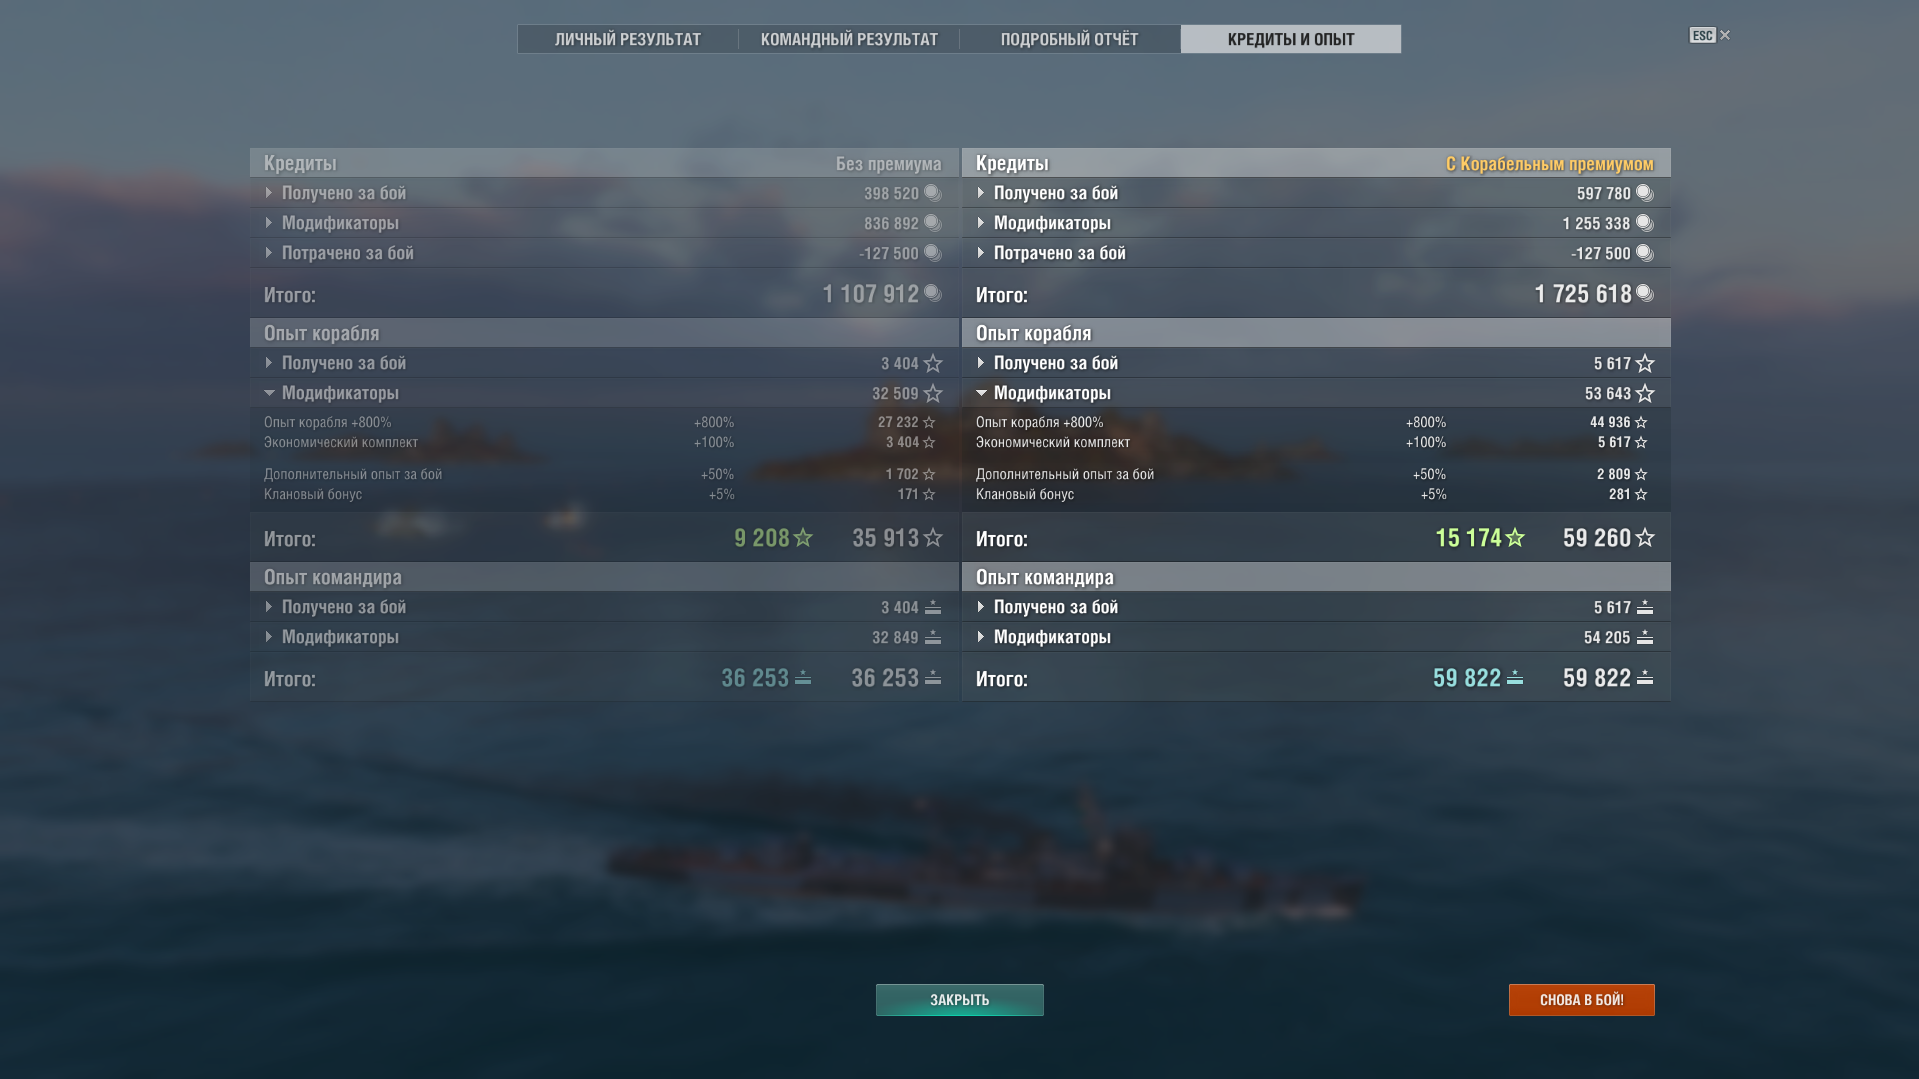This screenshot has width=1919, height=1079.
Task: Click the star icon beside ship XP total 59 260
Action: coord(1645,538)
